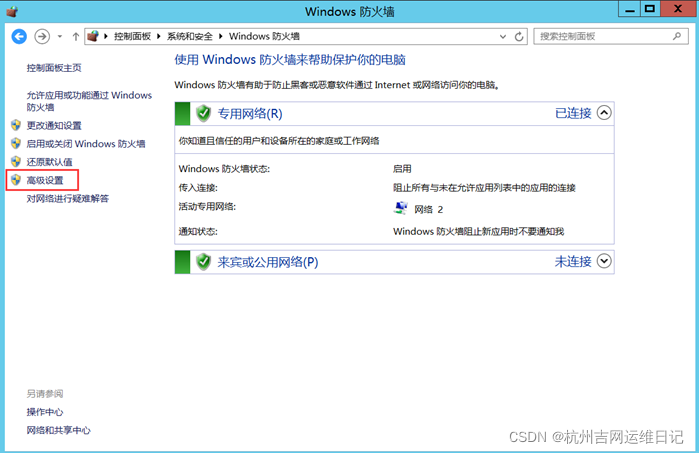Maximize the Windows 防火墙 window
This screenshot has height=453, width=699.
click(x=650, y=9)
